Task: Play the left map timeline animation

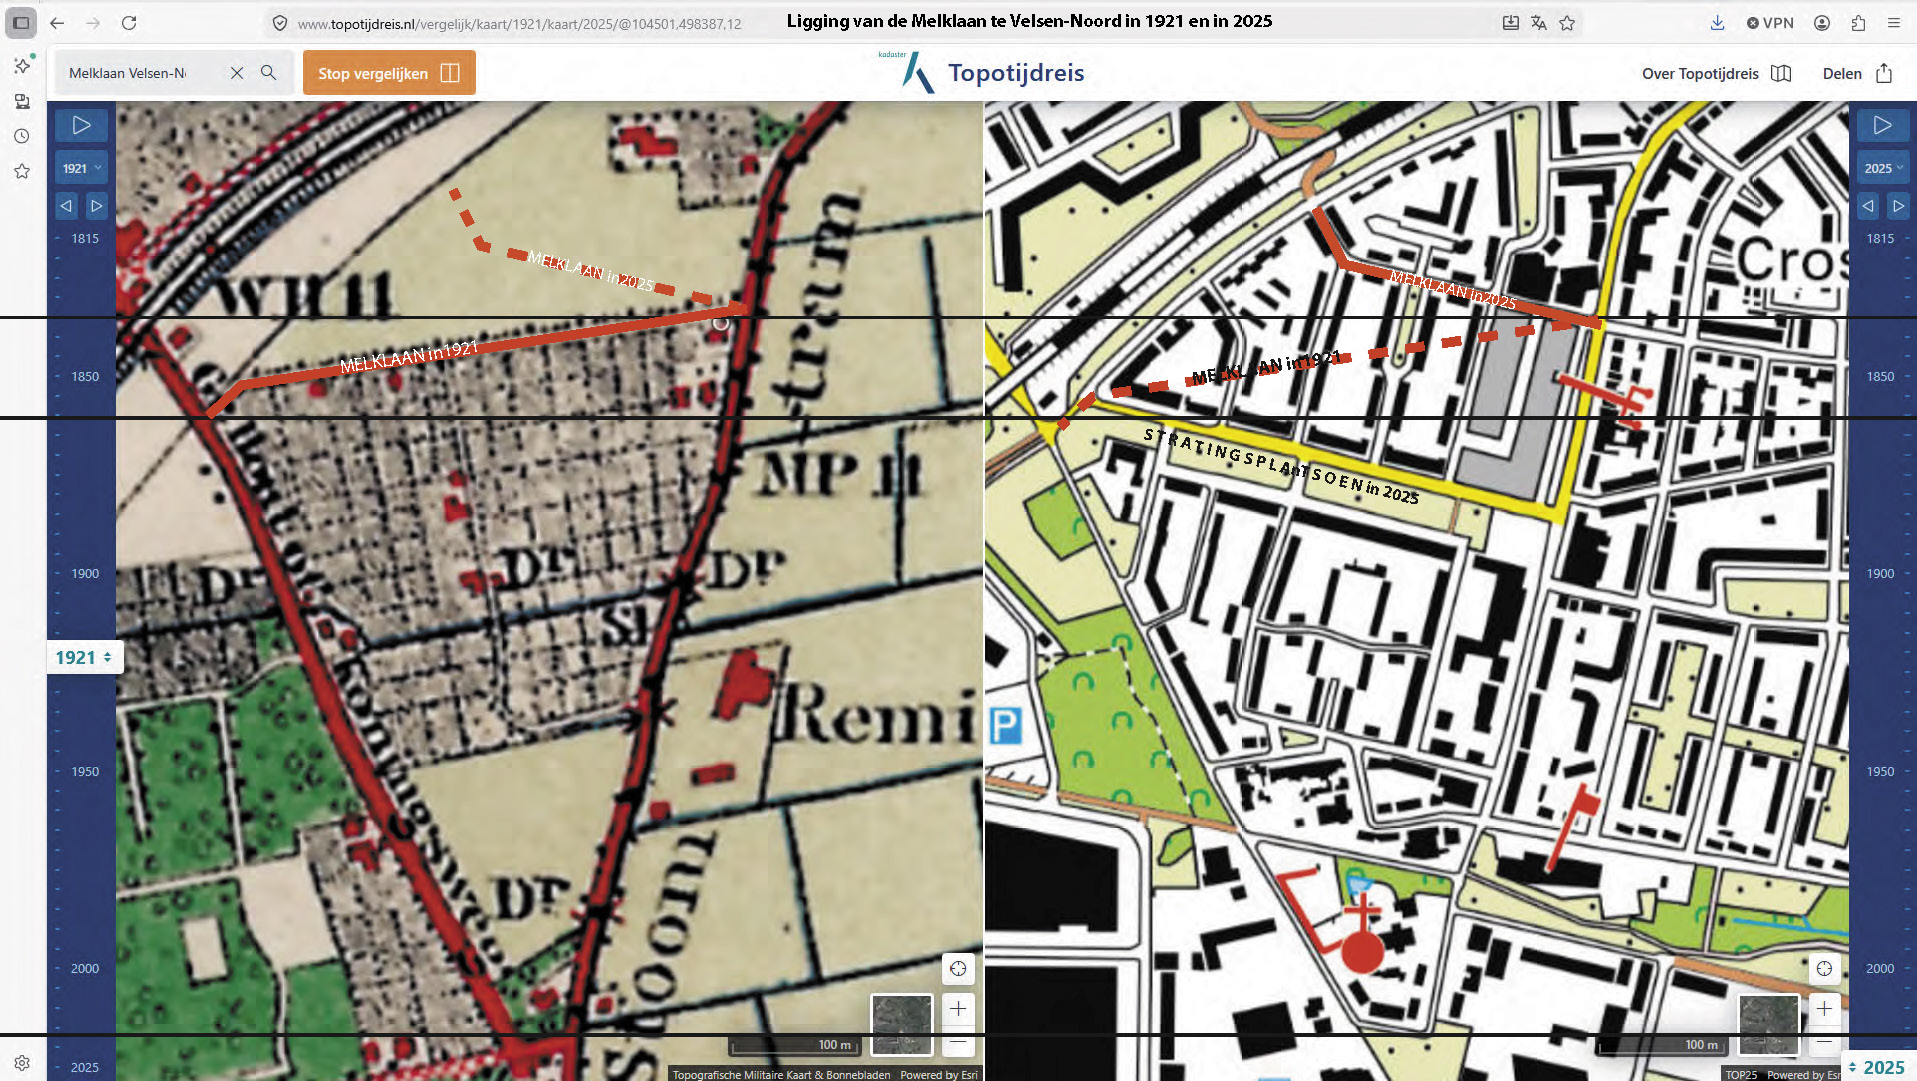Action: 81,125
